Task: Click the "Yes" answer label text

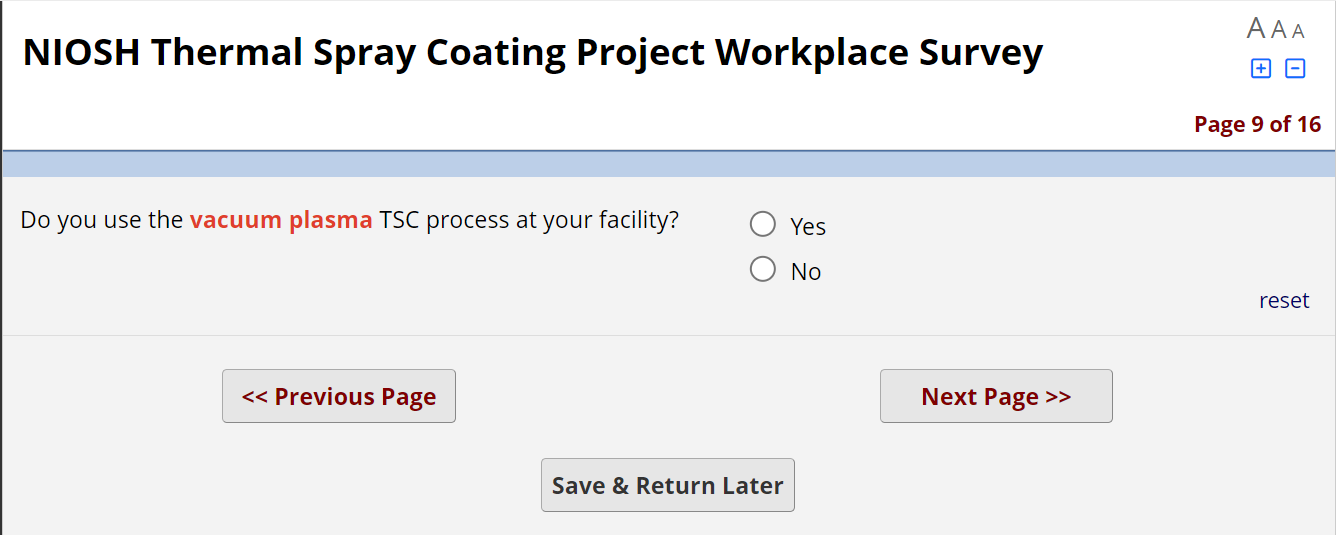Action: pos(808,227)
